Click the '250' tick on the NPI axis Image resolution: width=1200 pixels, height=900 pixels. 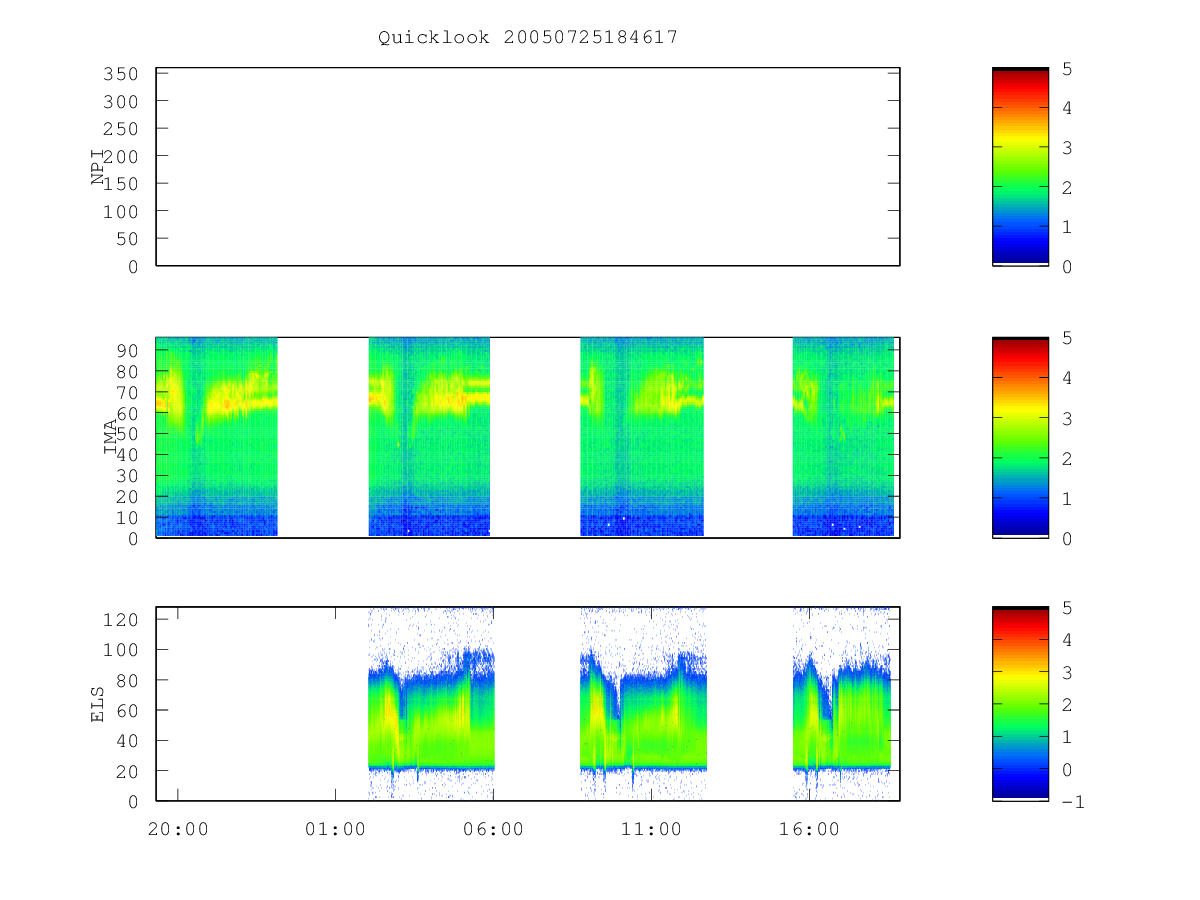pos(122,129)
